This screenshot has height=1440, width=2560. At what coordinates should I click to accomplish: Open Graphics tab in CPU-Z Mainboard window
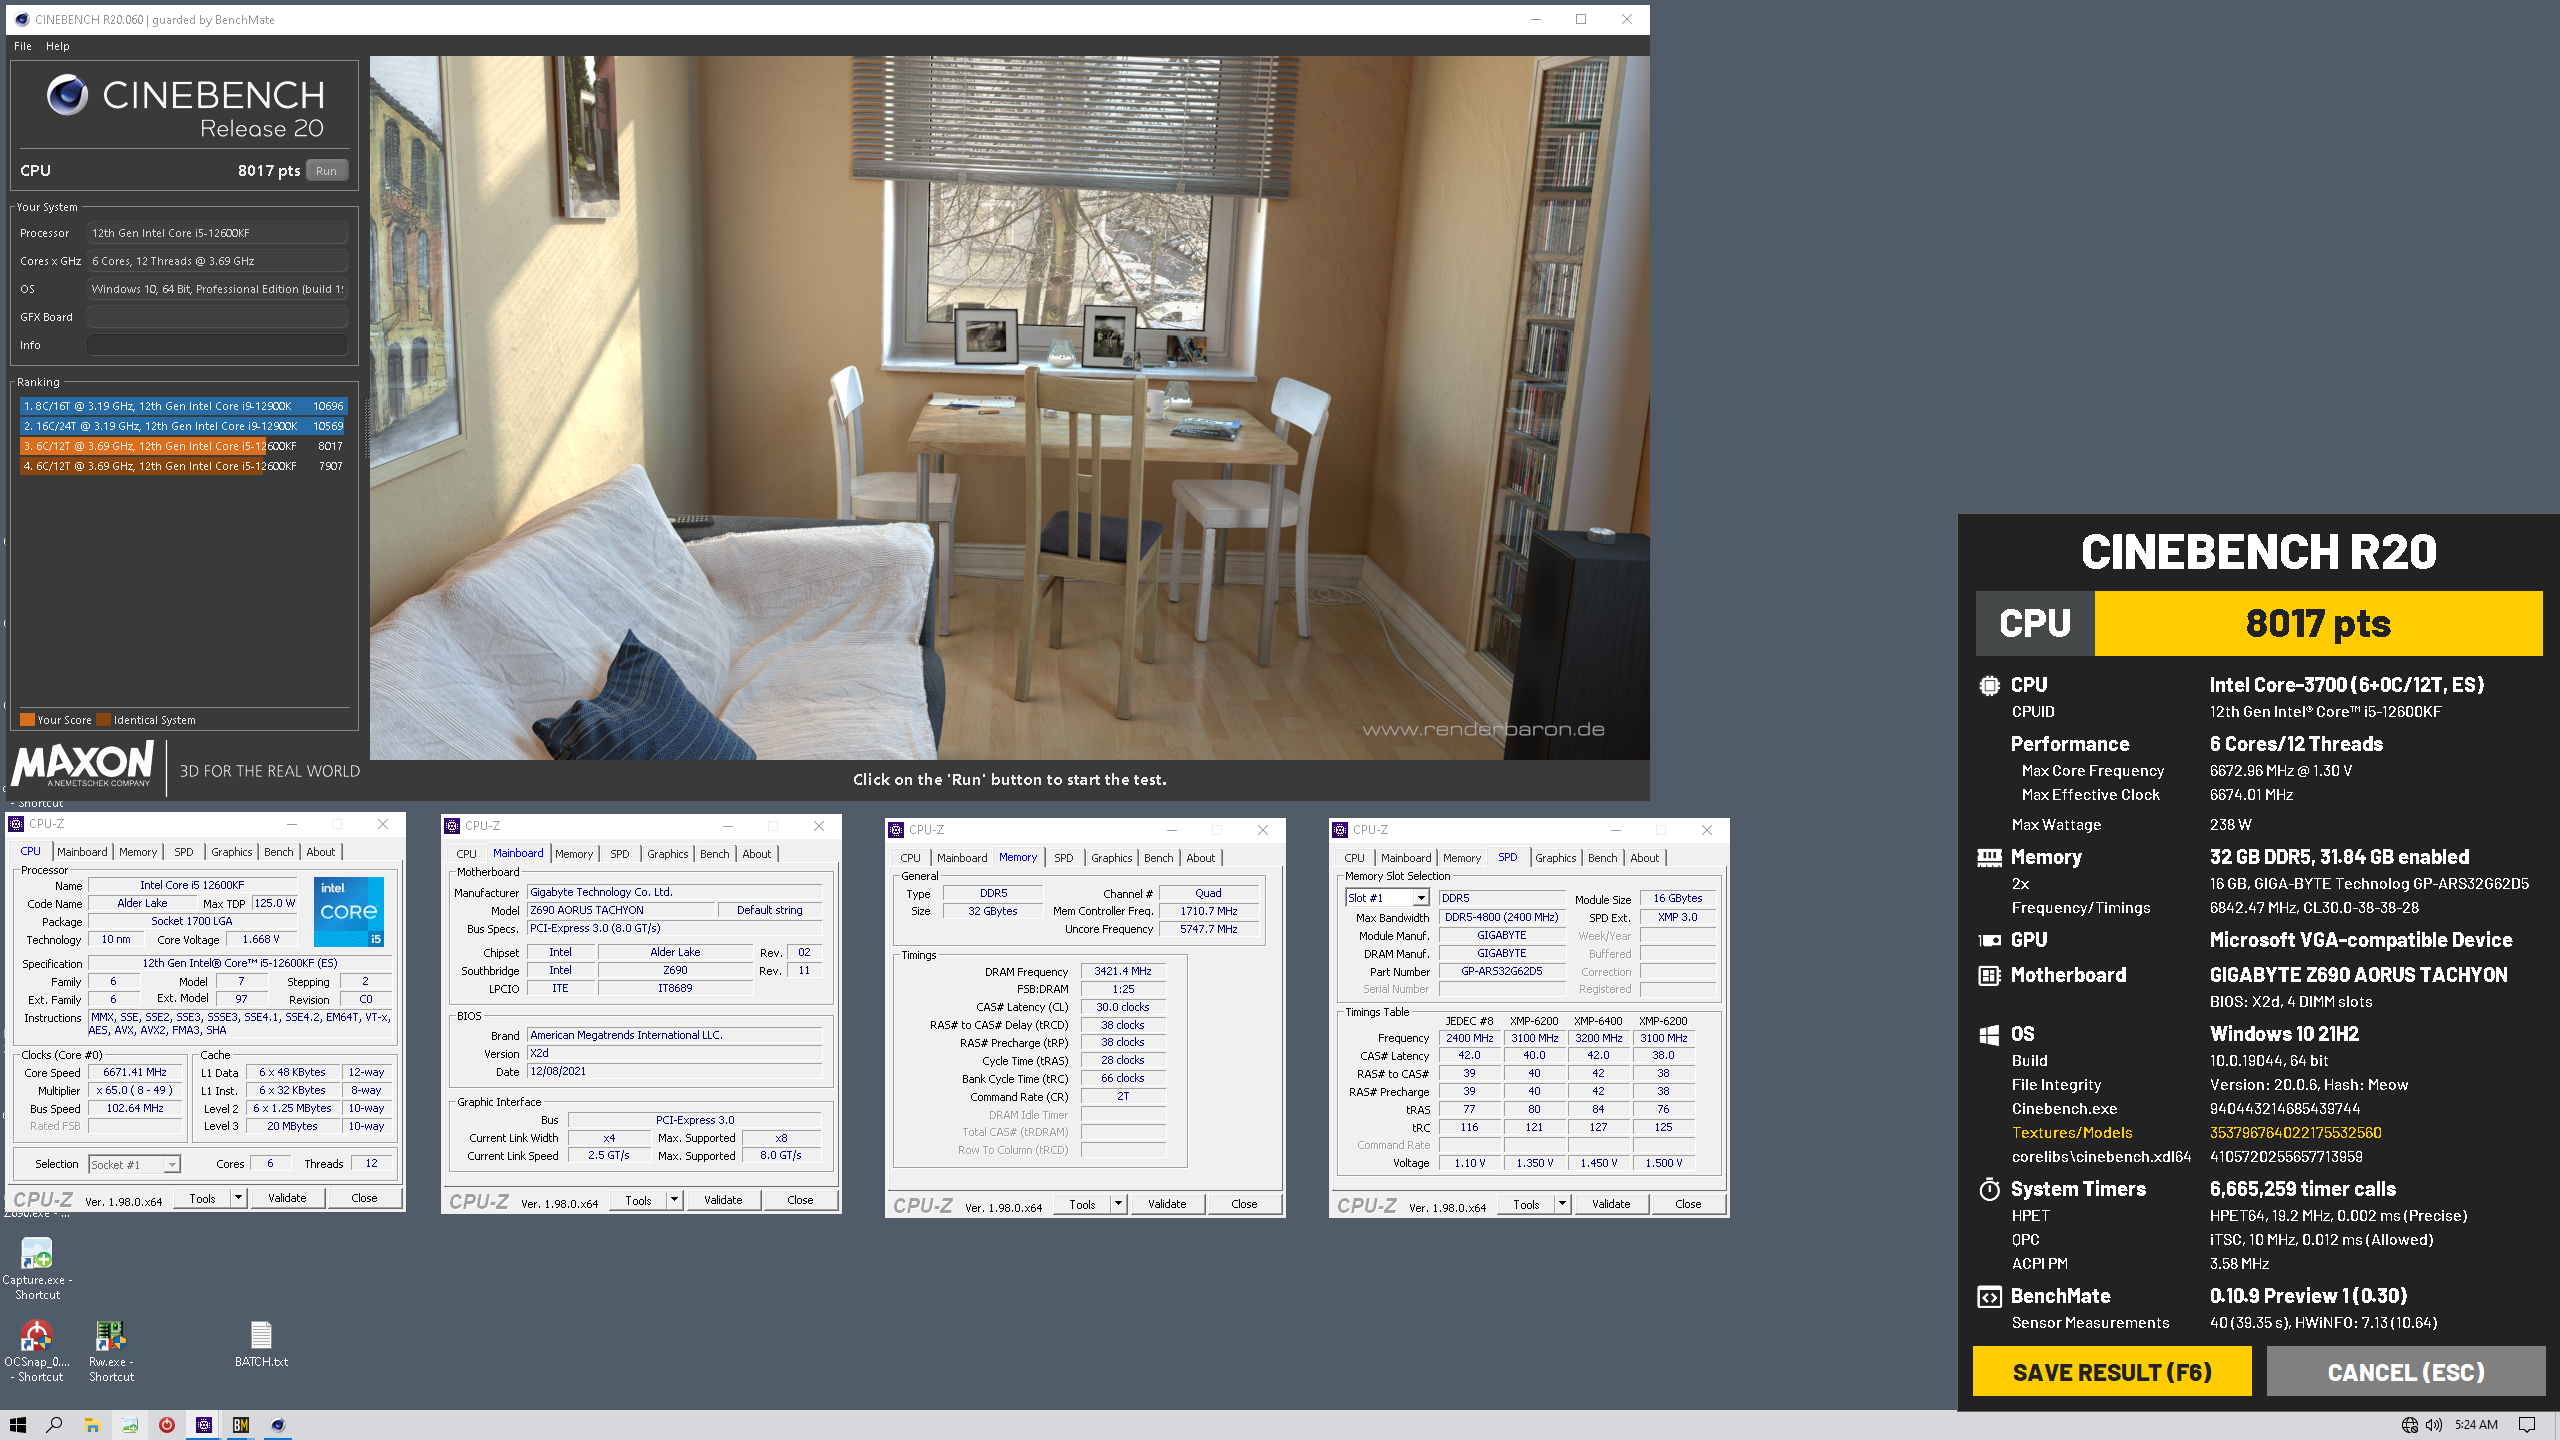pyautogui.click(x=667, y=854)
